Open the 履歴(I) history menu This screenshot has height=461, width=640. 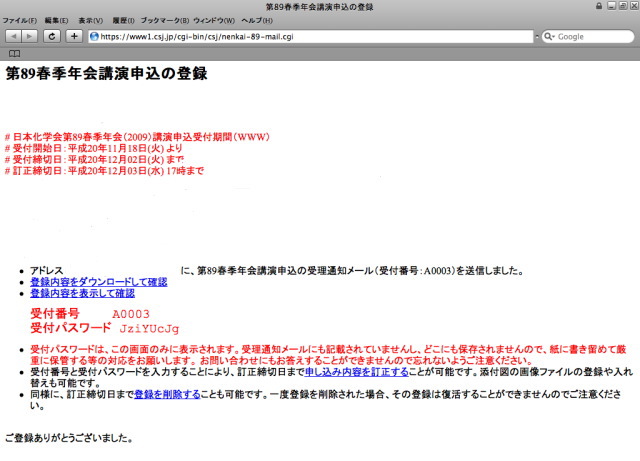[122, 20]
